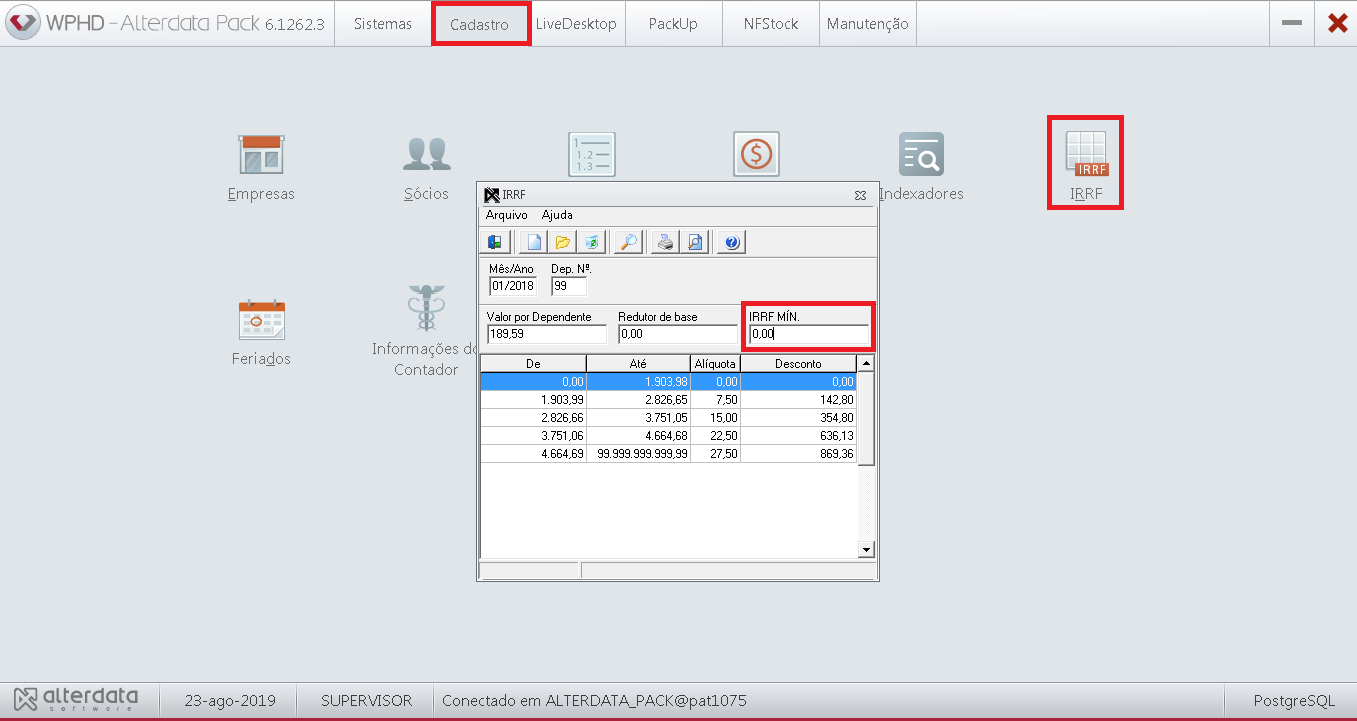Image resolution: width=1357 pixels, height=721 pixels.
Task: Click the Alterdata logo in status bar
Action: (x=76, y=698)
